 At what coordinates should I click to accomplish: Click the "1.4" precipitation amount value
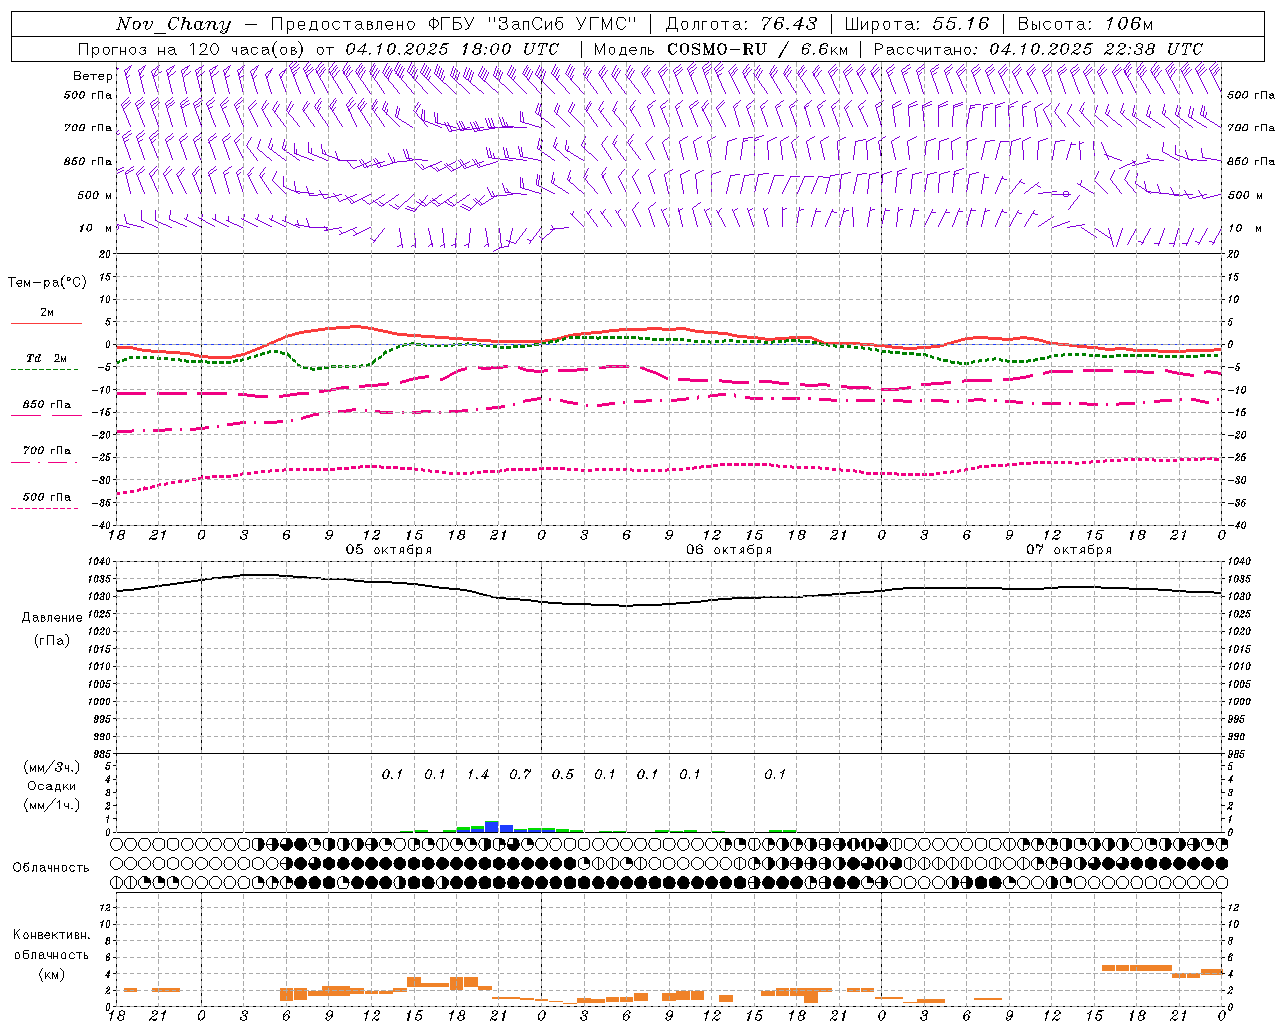pos(478,775)
